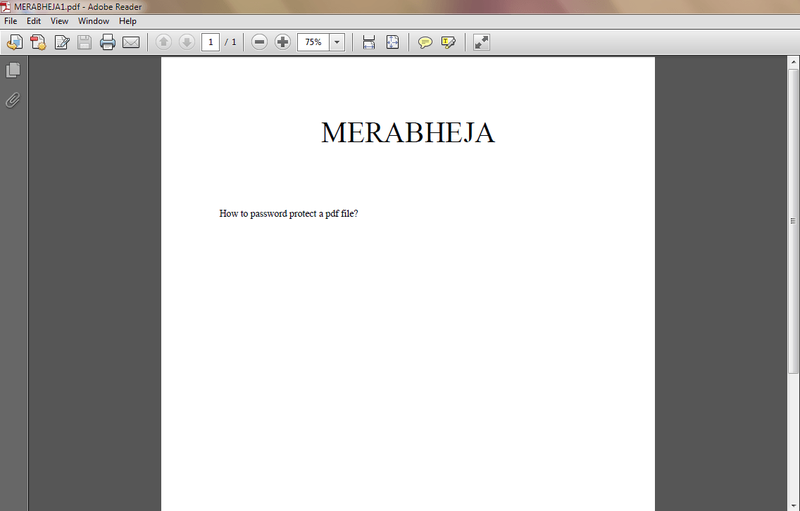Viewport: 800px width, 511px height.
Task: Open the File menu
Action: [x=11, y=21]
